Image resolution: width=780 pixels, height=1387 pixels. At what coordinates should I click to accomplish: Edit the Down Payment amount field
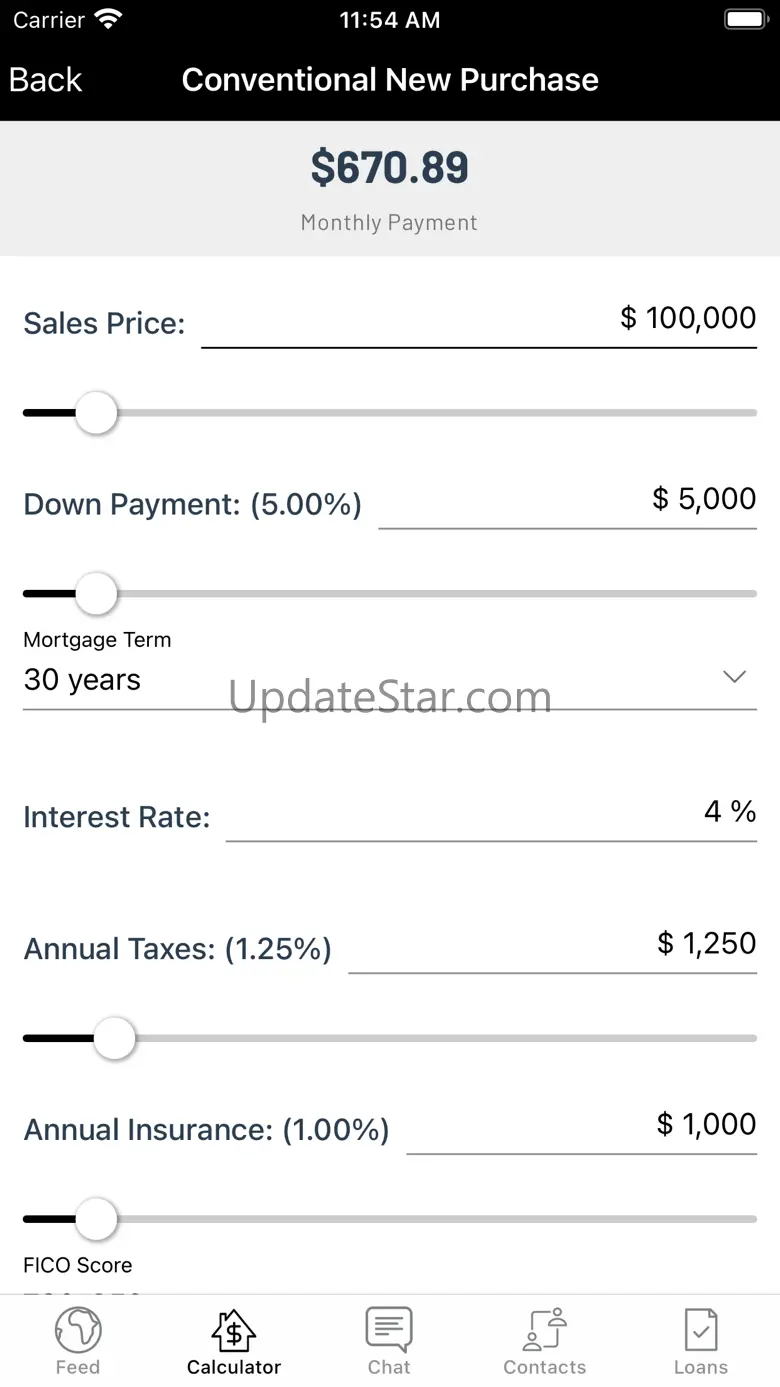click(x=567, y=500)
